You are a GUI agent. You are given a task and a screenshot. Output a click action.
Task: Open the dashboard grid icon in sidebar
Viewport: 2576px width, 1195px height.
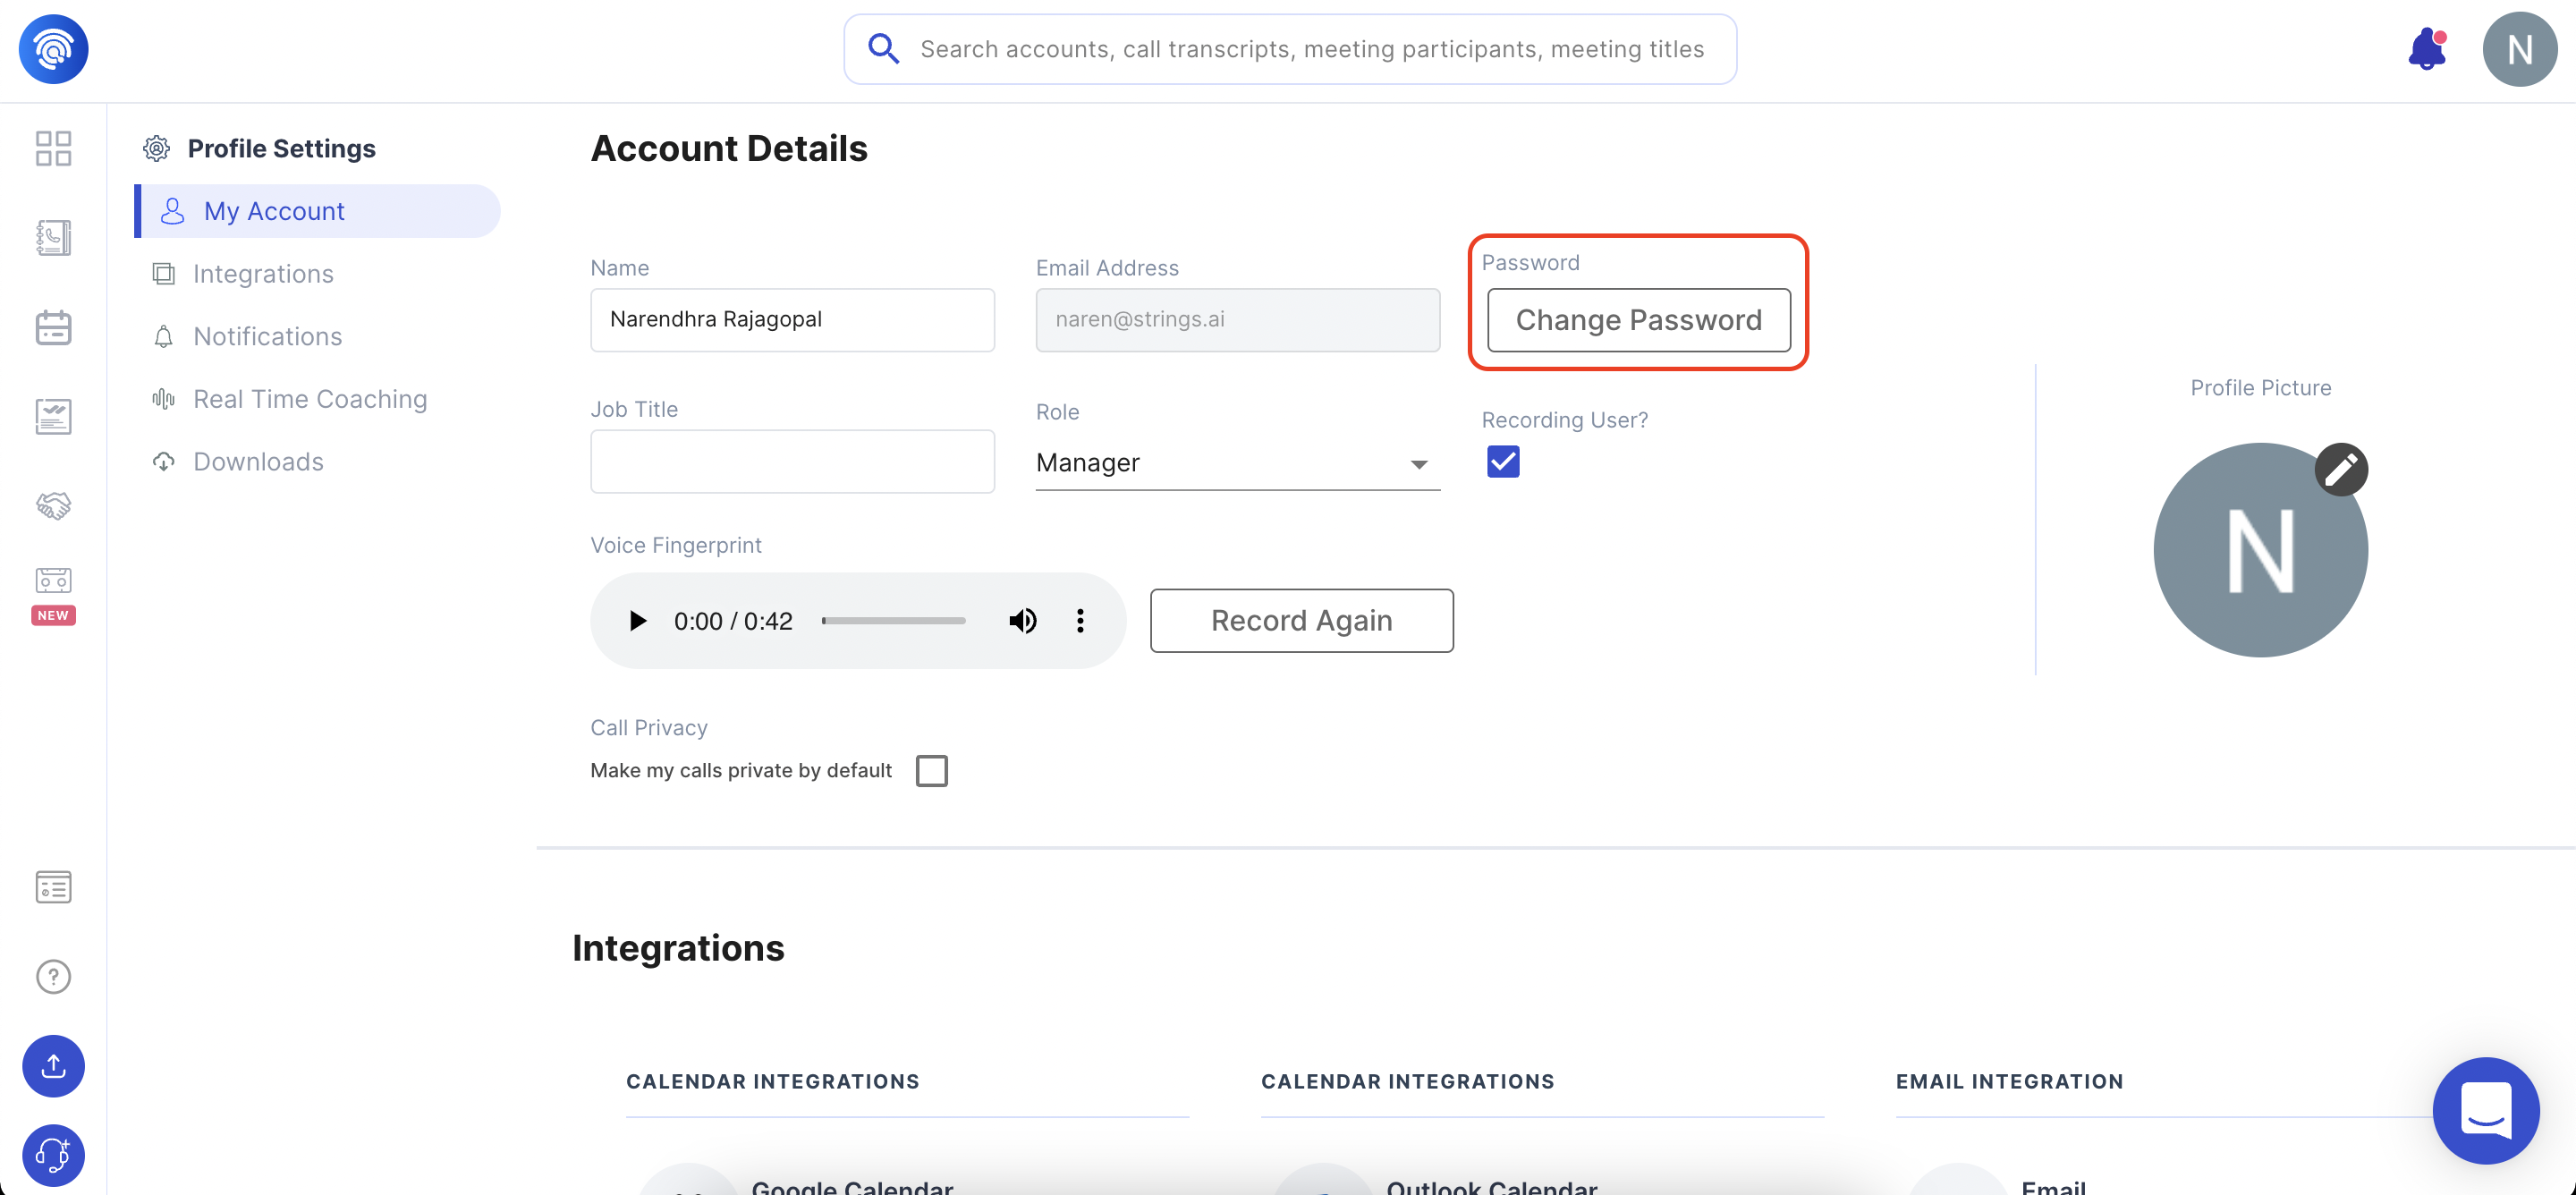(x=53, y=148)
